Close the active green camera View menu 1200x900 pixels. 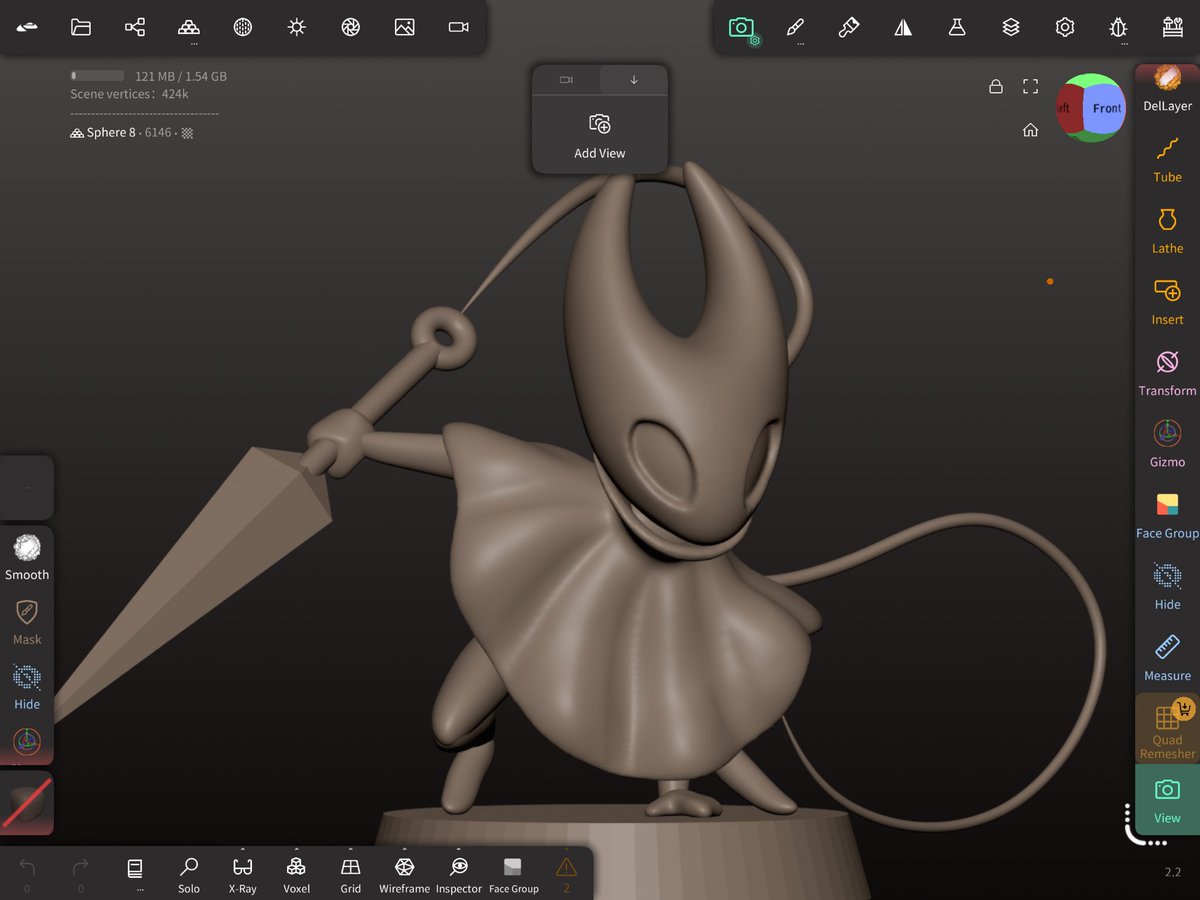[x=742, y=28]
